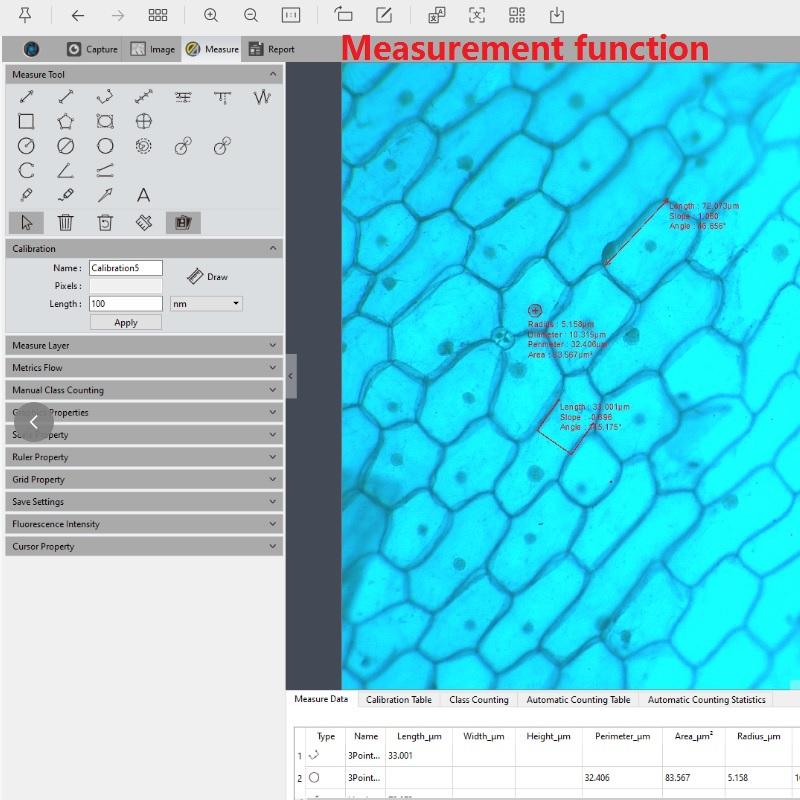Select the perpendicular T-shaped measure tool

point(222,96)
